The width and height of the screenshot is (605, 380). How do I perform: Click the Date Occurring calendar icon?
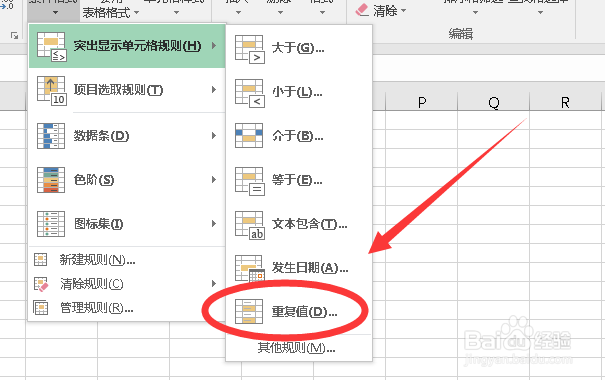(250, 269)
